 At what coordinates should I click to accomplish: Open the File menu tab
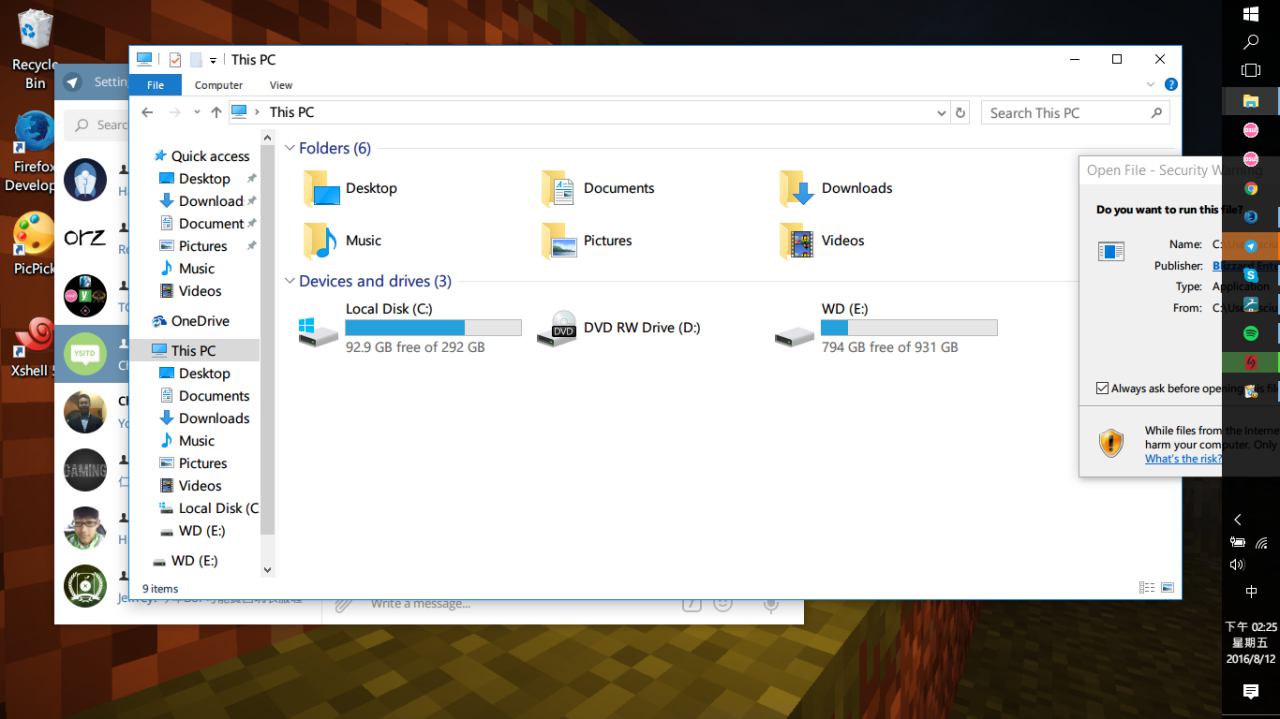tap(155, 85)
